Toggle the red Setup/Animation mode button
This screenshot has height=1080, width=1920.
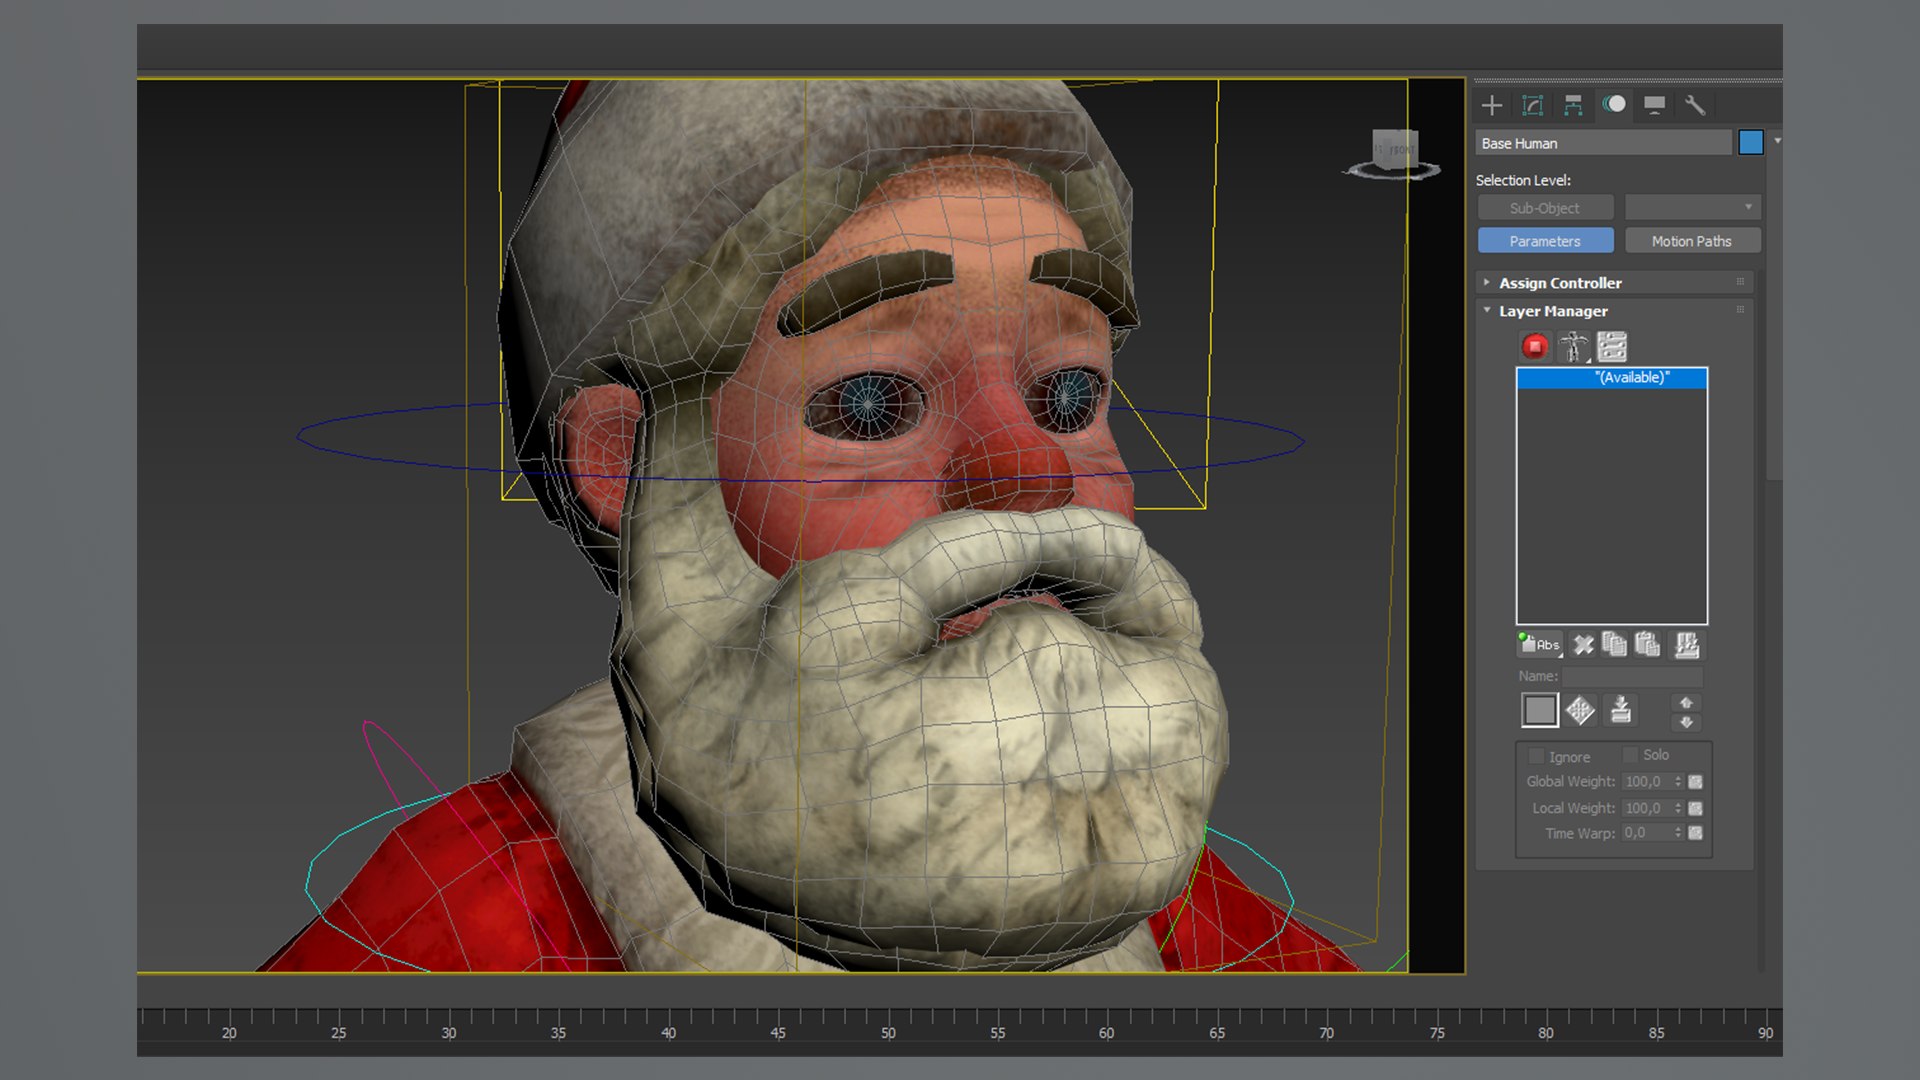coord(1535,347)
